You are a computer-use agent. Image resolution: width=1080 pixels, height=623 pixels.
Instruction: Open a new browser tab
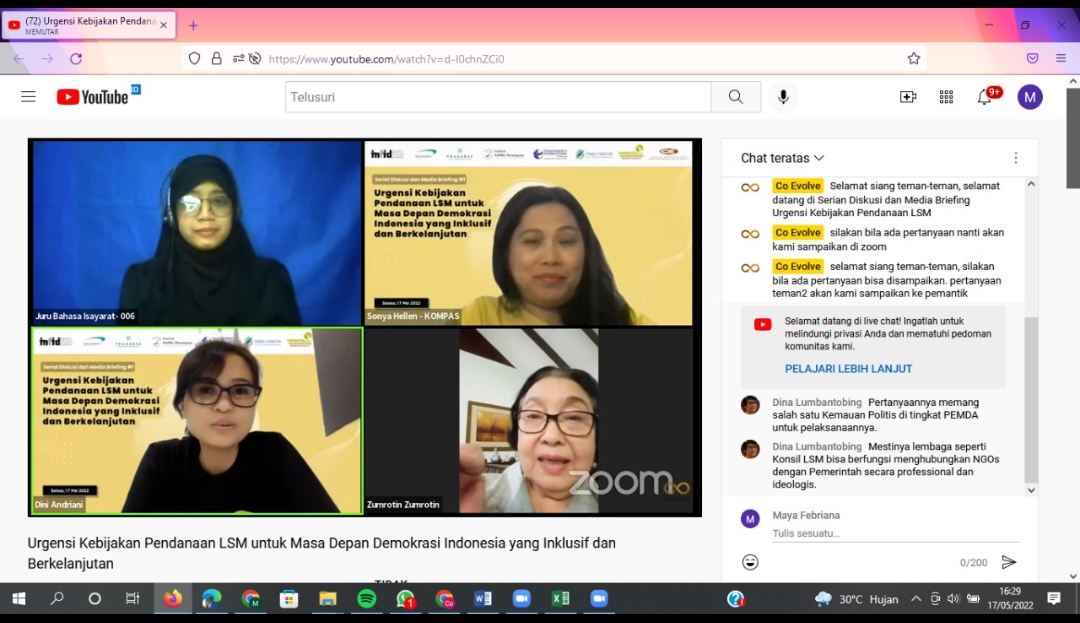[x=193, y=25]
